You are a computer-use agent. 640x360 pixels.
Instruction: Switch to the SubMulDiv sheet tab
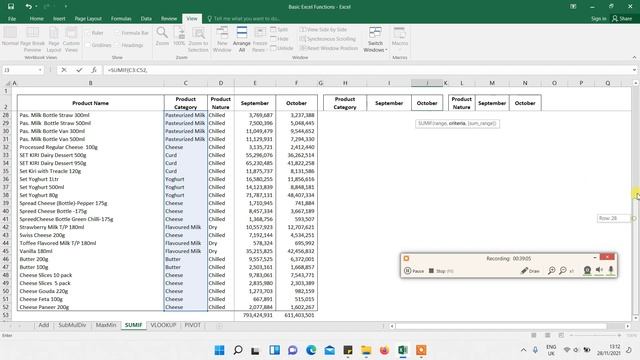[72, 325]
